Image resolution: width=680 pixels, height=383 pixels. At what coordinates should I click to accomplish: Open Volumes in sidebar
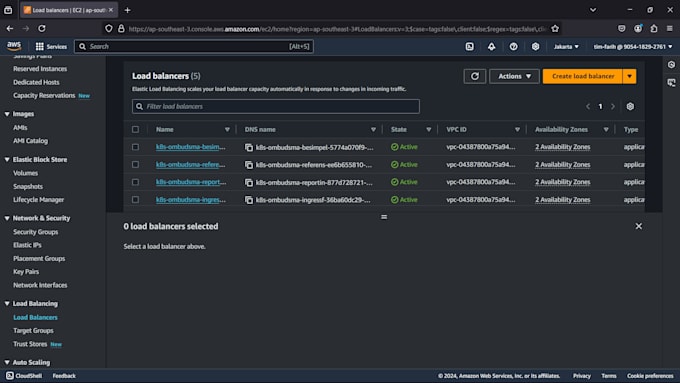click(26, 173)
